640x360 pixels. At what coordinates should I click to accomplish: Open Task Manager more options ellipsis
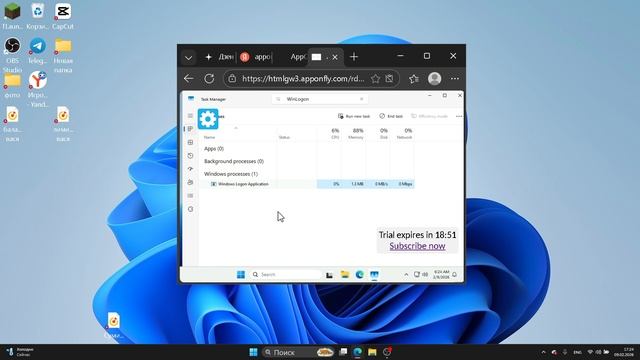pos(459,116)
